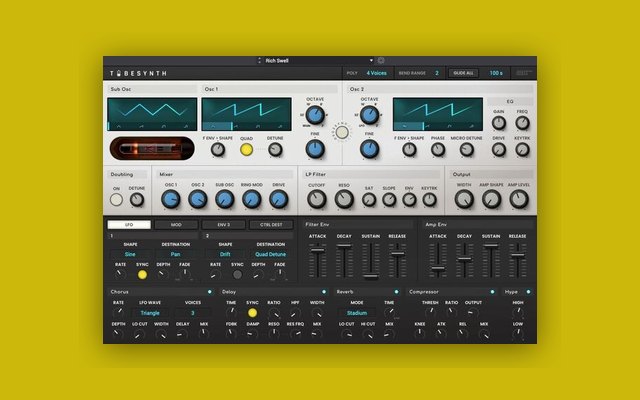
Task: Click the Mixer SUB OSC knob
Action: click(x=224, y=200)
